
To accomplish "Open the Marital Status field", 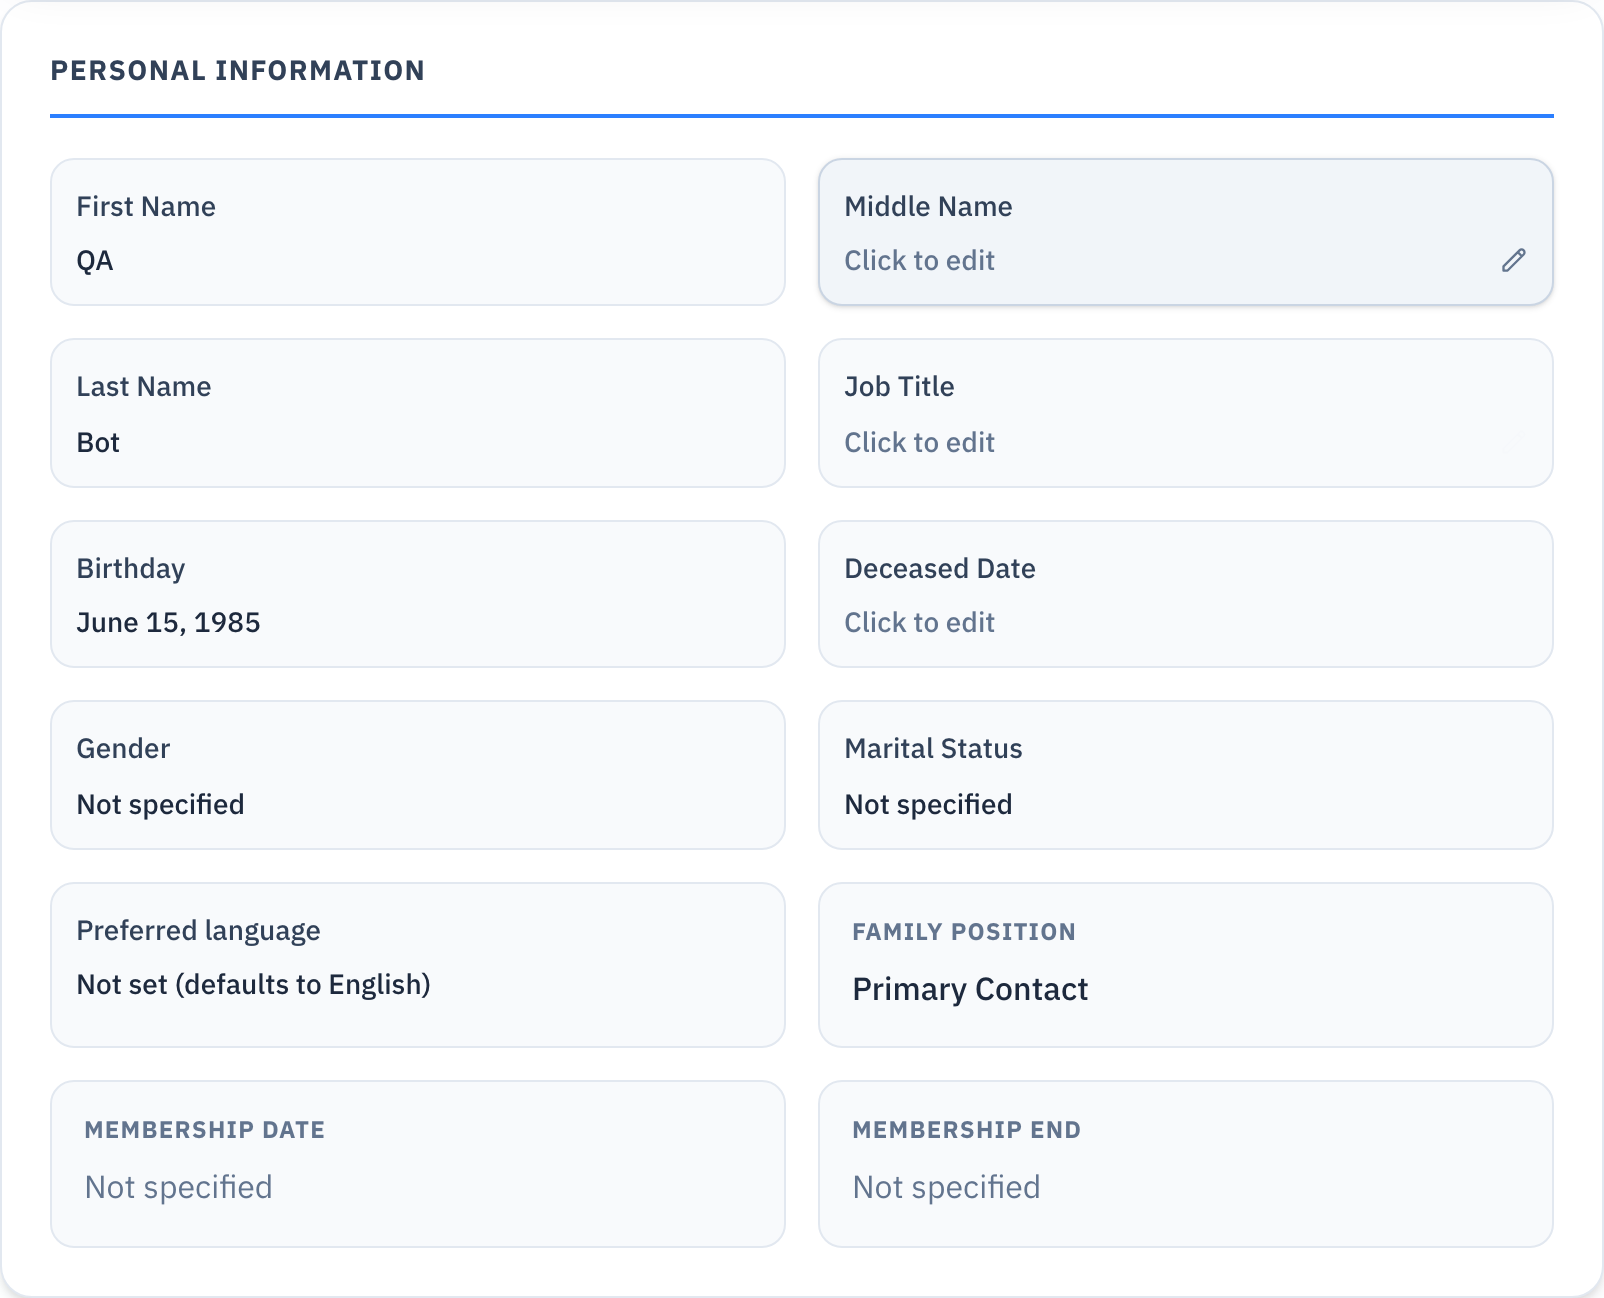I will click(1186, 775).
